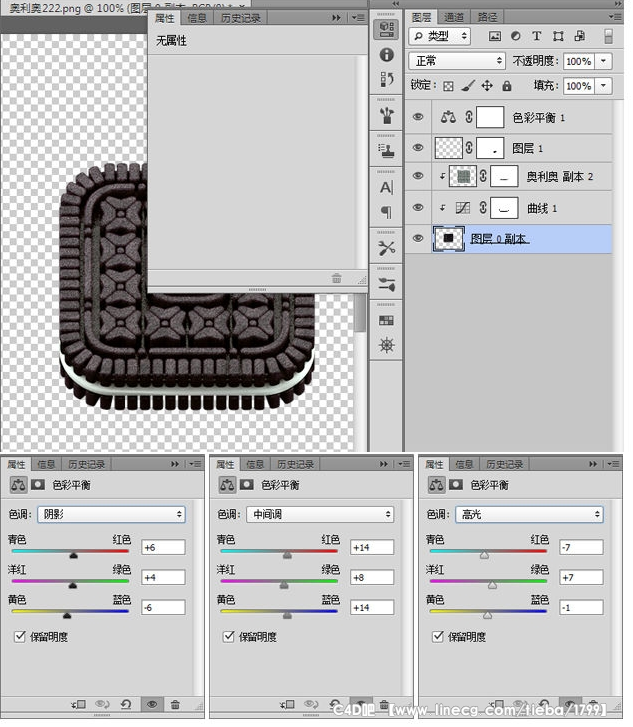Hide the 奥利奥 副本 2 layer
Image resolution: width=633 pixels, height=727 pixels.
pos(418,176)
